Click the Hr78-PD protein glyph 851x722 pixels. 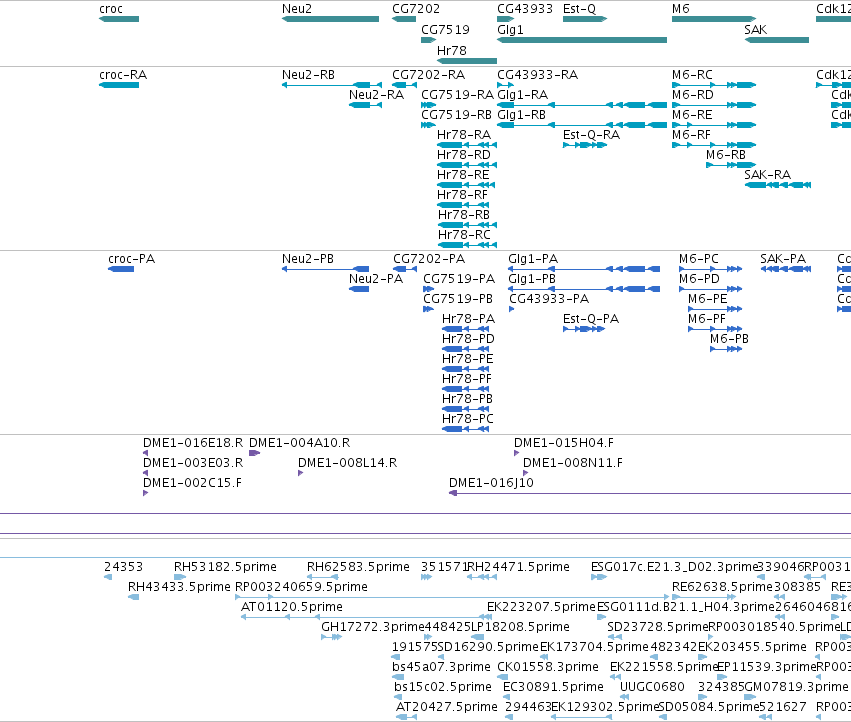(x=466, y=349)
